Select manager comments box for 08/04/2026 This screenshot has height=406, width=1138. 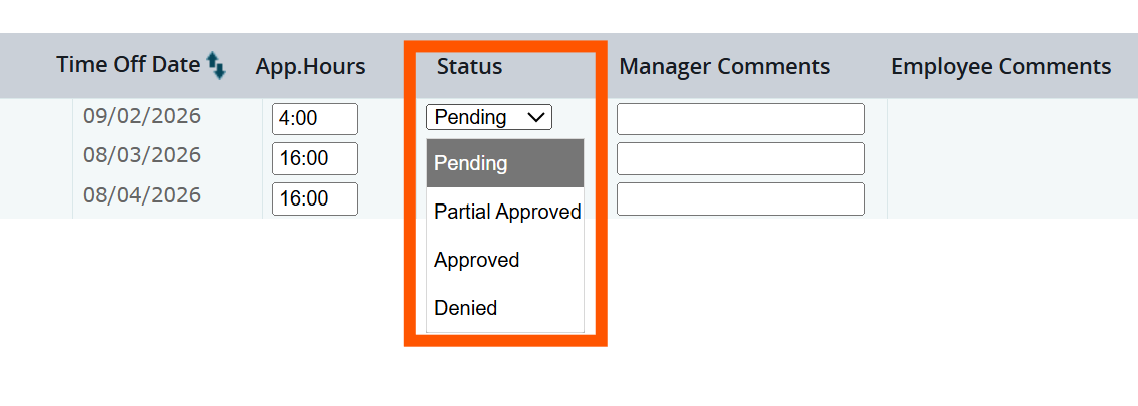(741, 199)
